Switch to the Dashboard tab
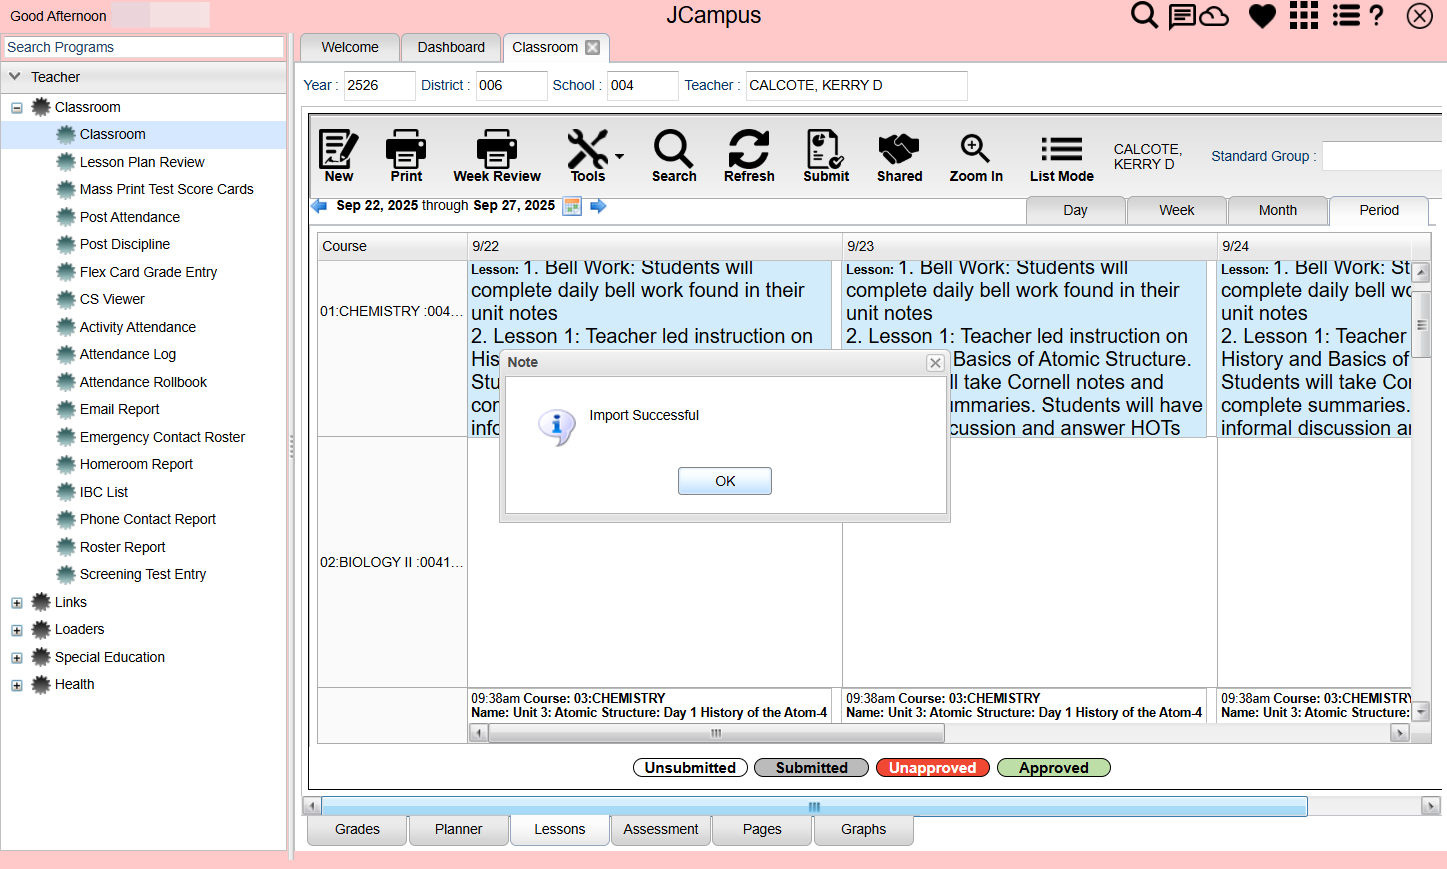1447x869 pixels. 451,47
